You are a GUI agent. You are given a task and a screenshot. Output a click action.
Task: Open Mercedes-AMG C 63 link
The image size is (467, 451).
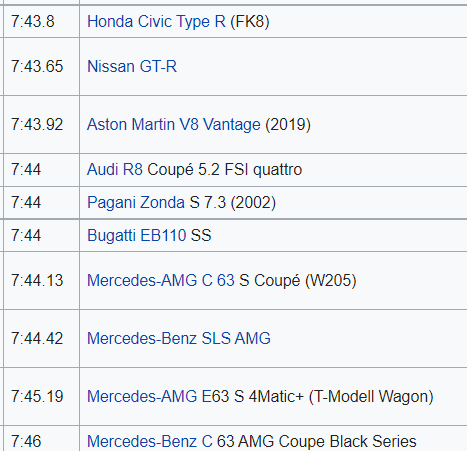coord(161,280)
